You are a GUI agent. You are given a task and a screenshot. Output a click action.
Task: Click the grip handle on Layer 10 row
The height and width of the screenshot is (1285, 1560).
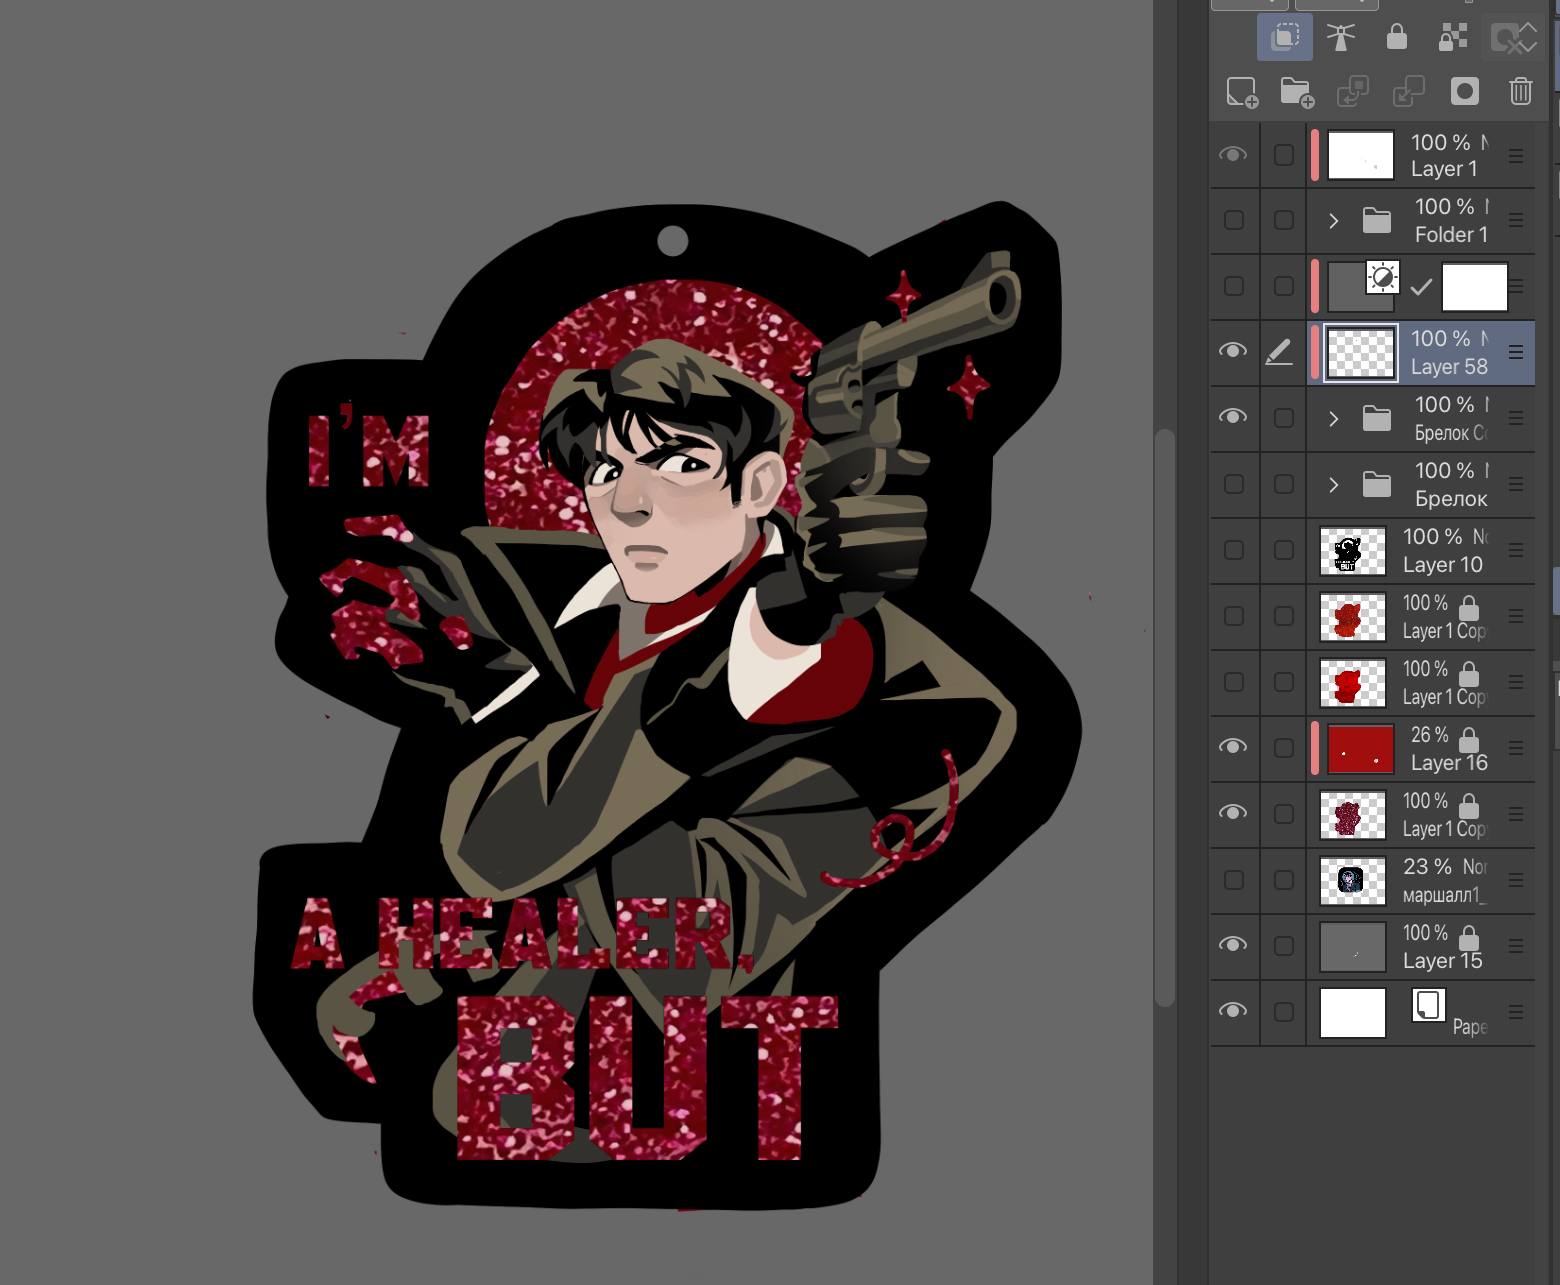(x=1516, y=550)
